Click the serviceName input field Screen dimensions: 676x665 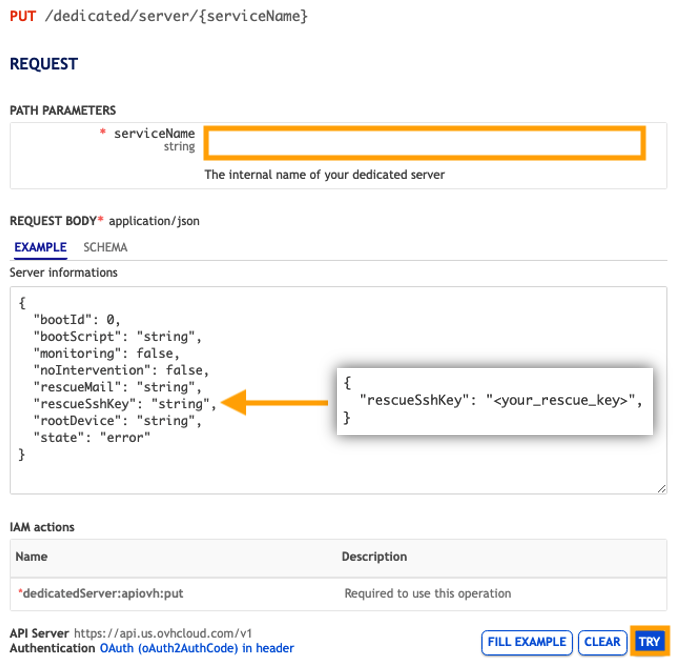pos(425,143)
